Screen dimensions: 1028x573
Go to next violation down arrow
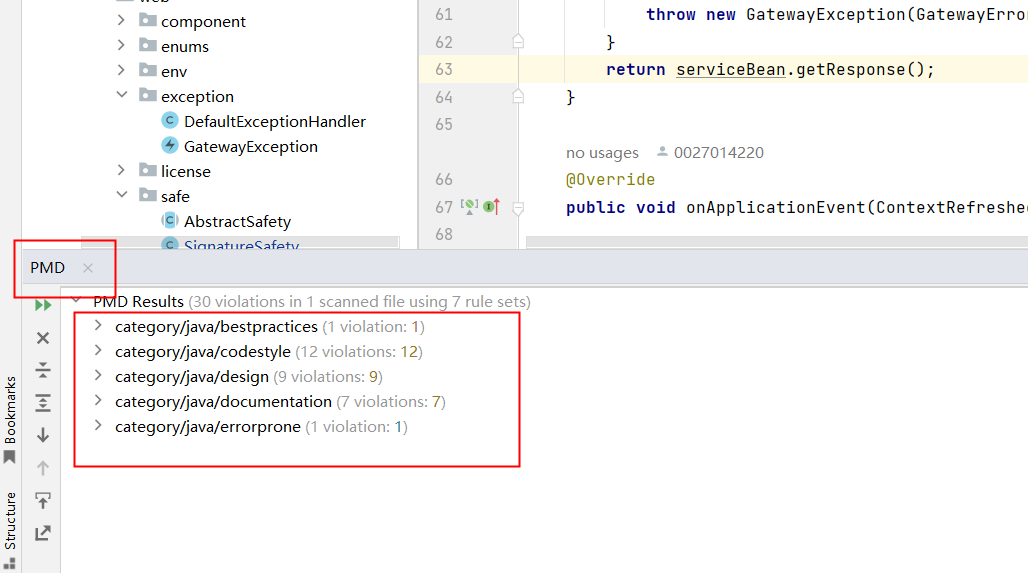click(43, 435)
